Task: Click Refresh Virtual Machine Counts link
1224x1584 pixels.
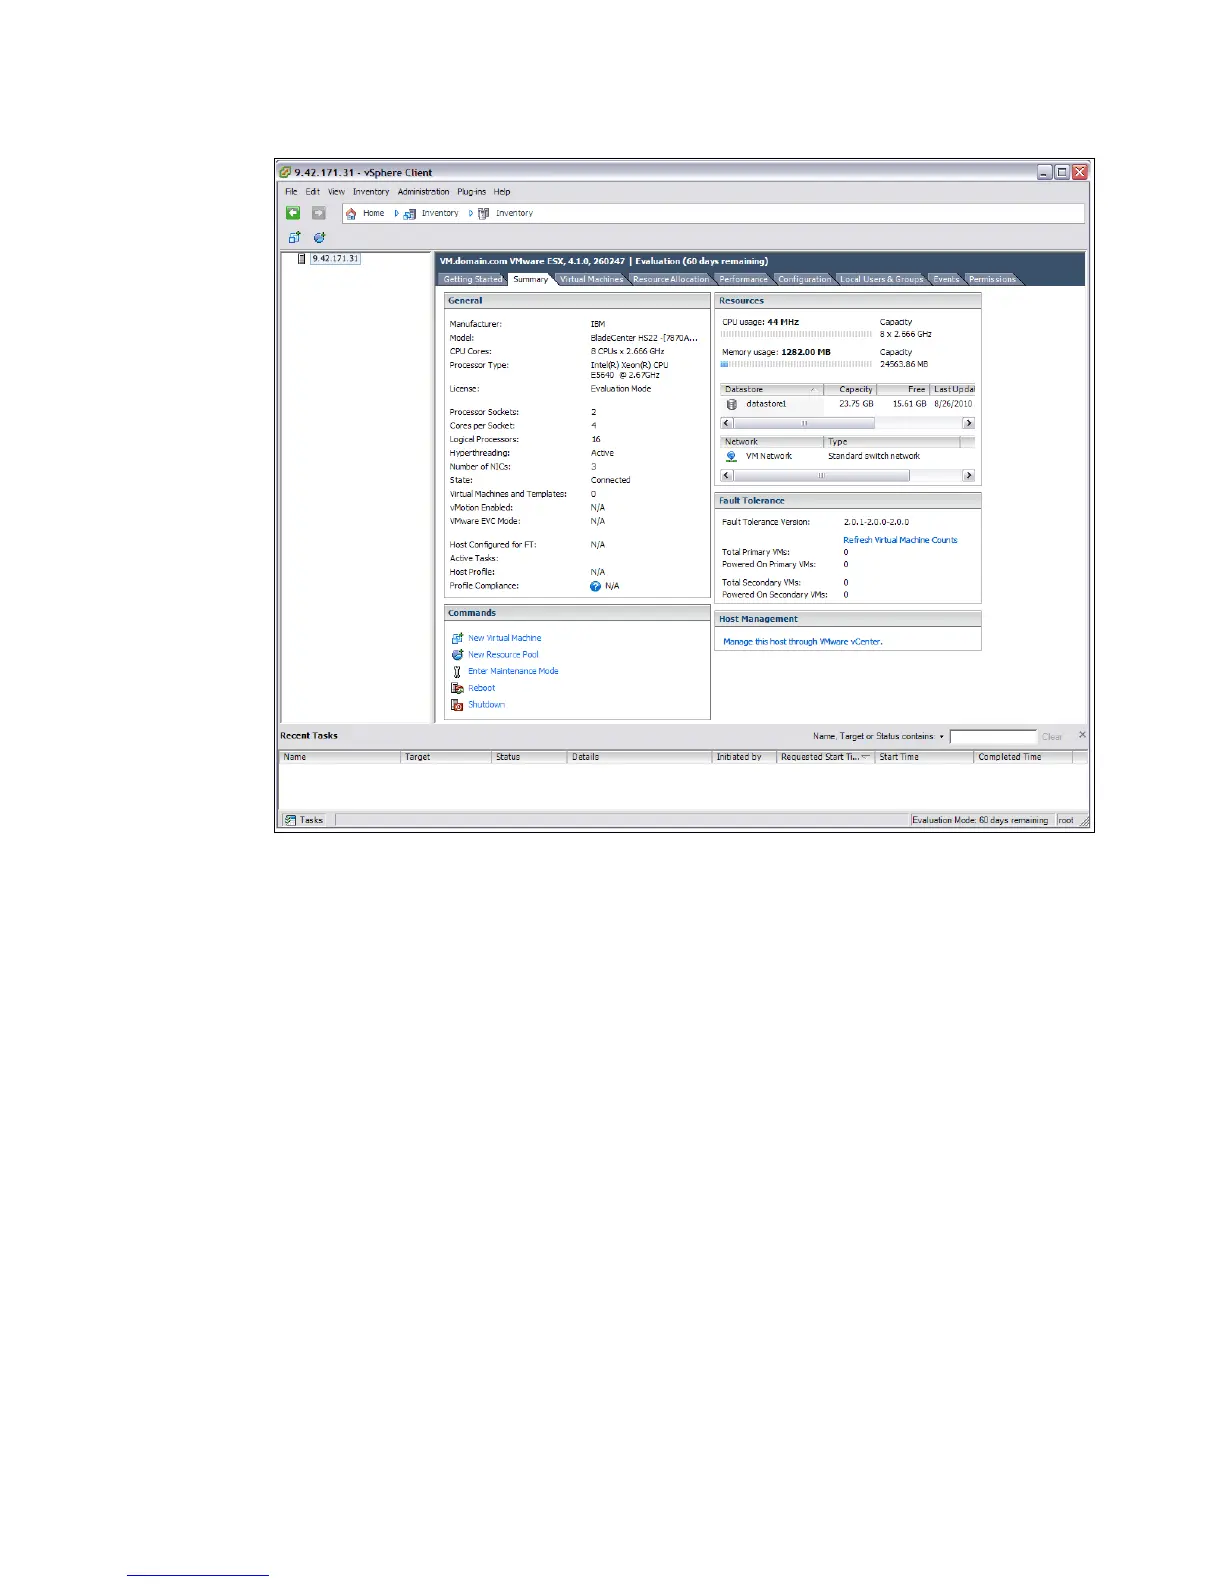Action: point(900,540)
